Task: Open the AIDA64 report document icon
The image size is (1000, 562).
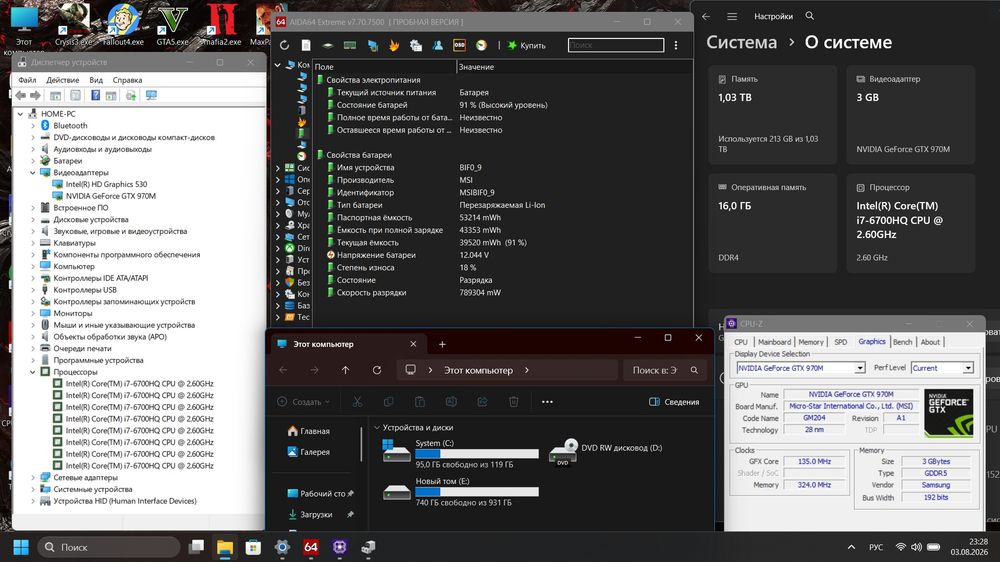Action: [x=306, y=45]
